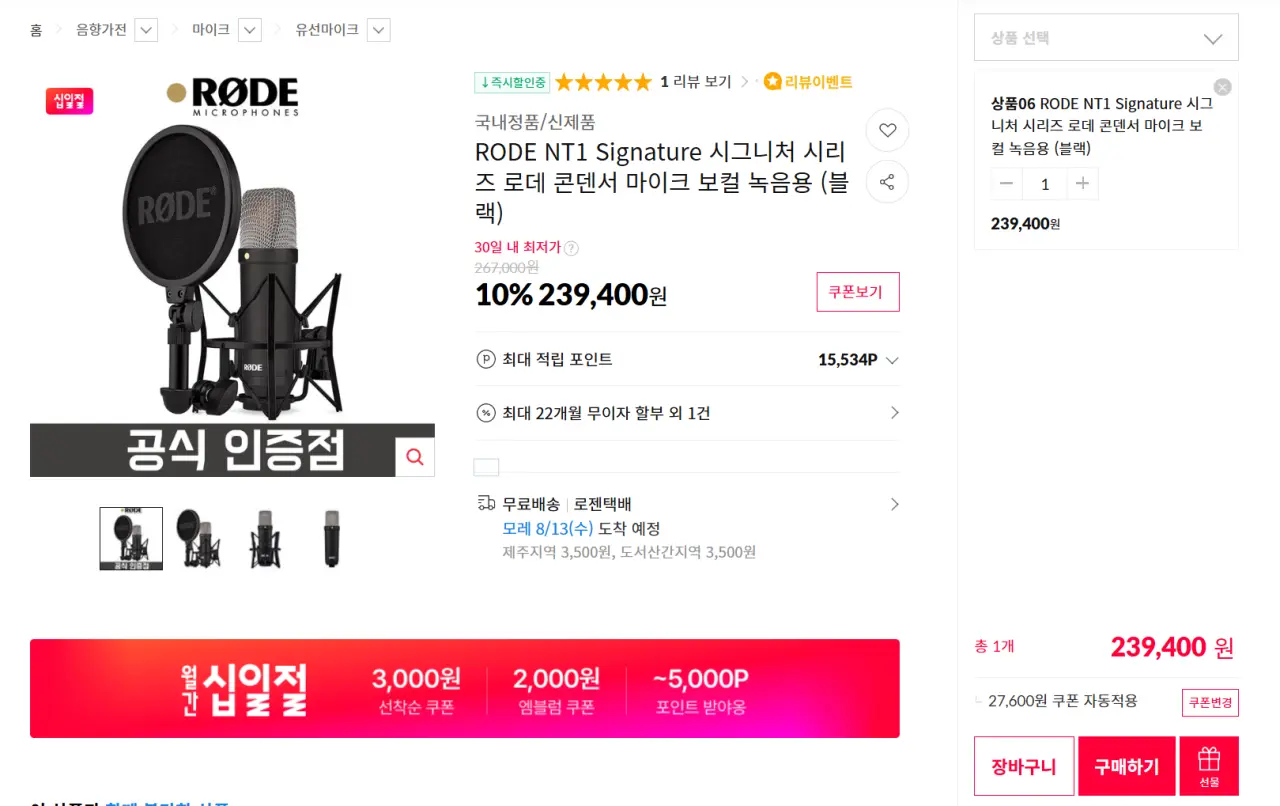The width and height of the screenshot is (1280, 806).
Task: Click the question mark near 30일 내 최저가
Action: (571, 248)
